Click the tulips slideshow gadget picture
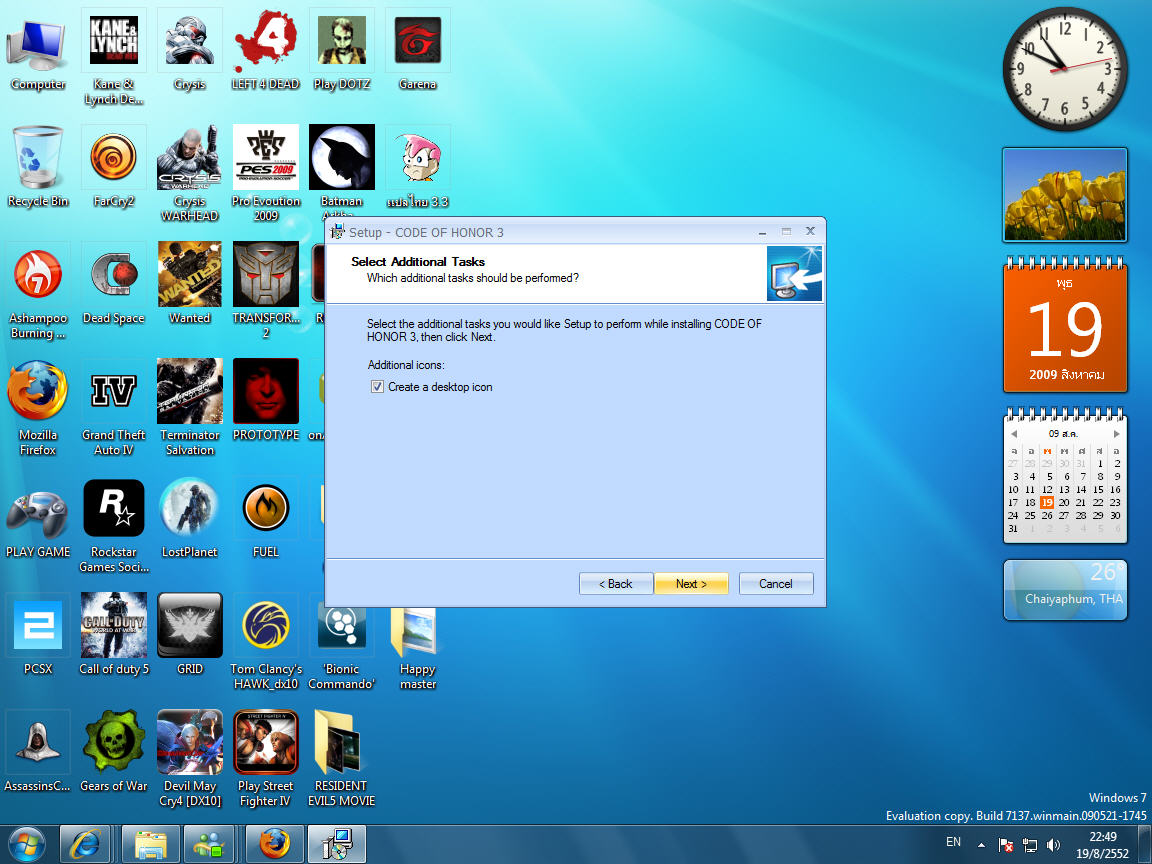The height and width of the screenshot is (864, 1152). click(1065, 195)
